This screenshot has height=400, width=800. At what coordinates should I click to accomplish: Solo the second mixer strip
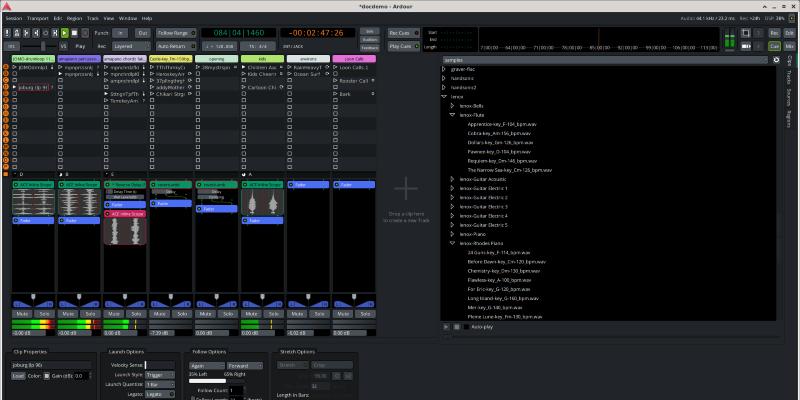pyautogui.click(x=88, y=313)
